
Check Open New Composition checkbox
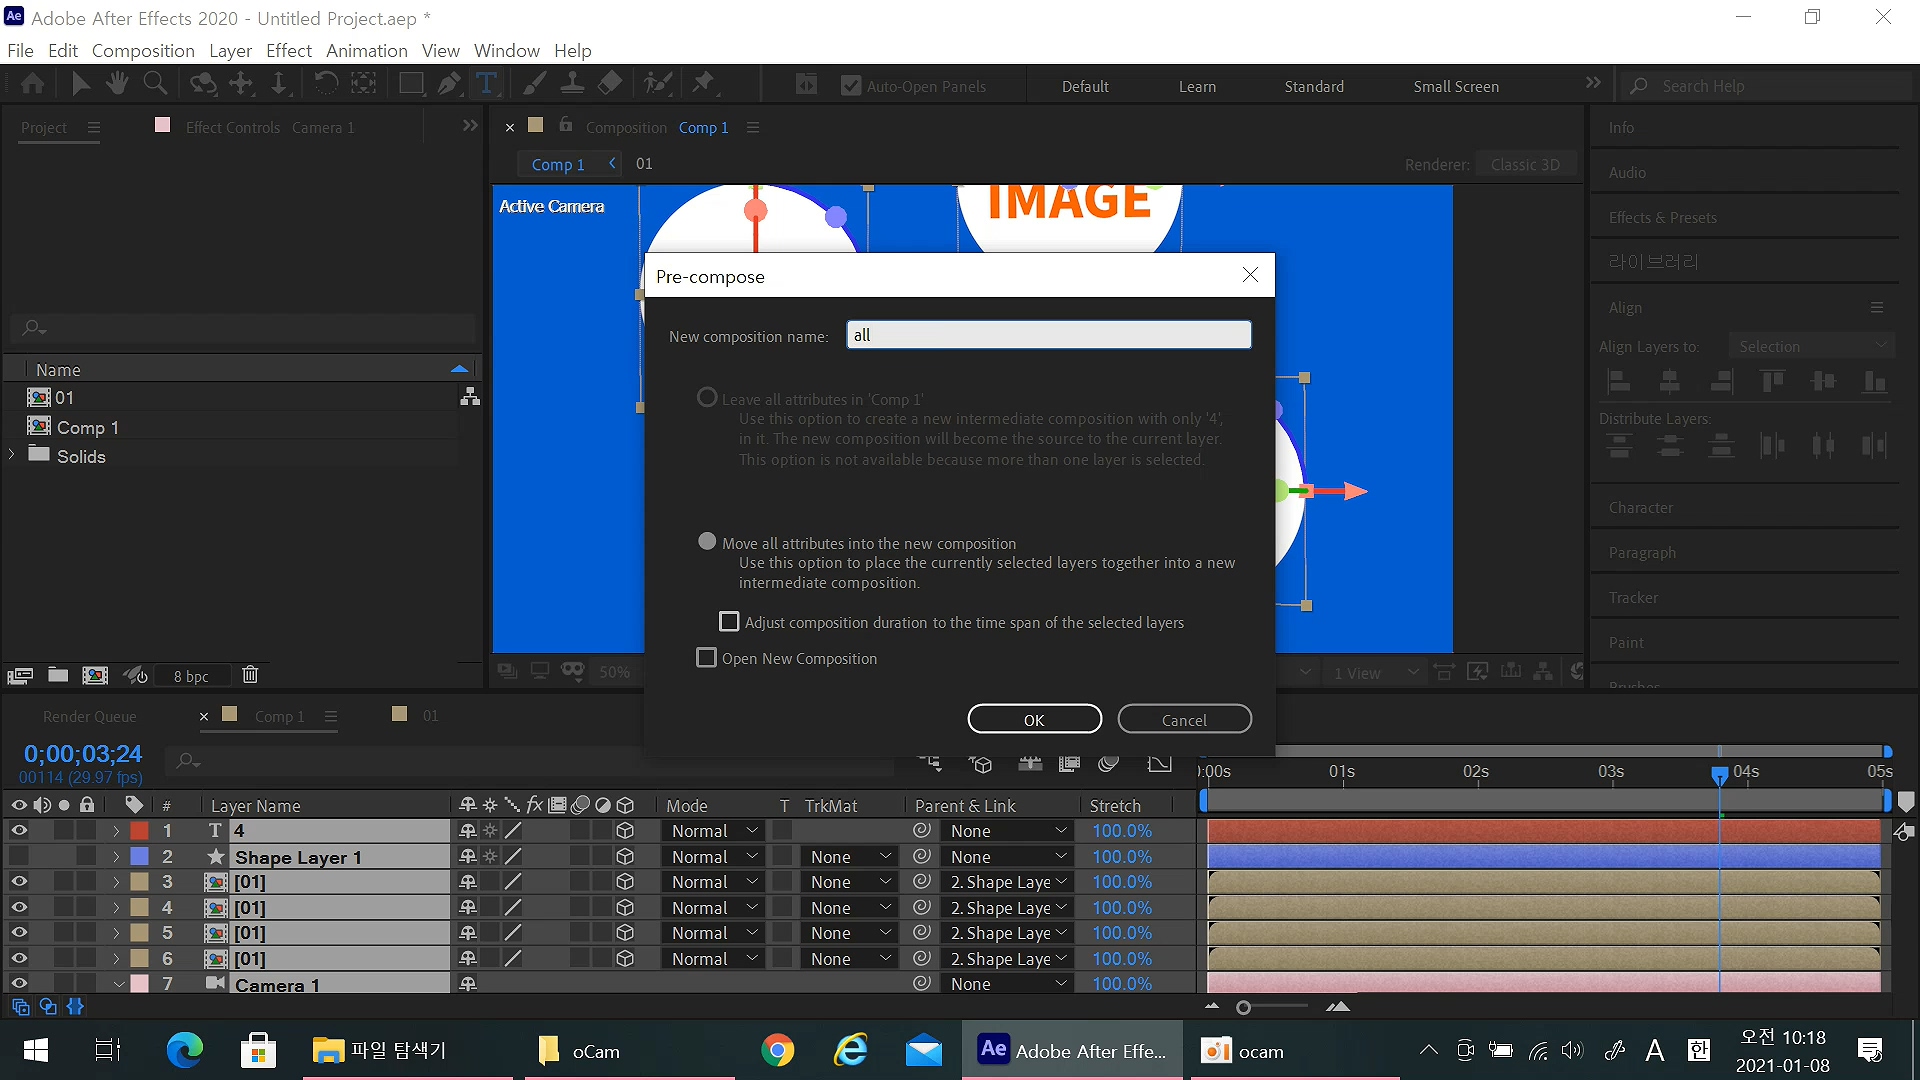(x=707, y=658)
